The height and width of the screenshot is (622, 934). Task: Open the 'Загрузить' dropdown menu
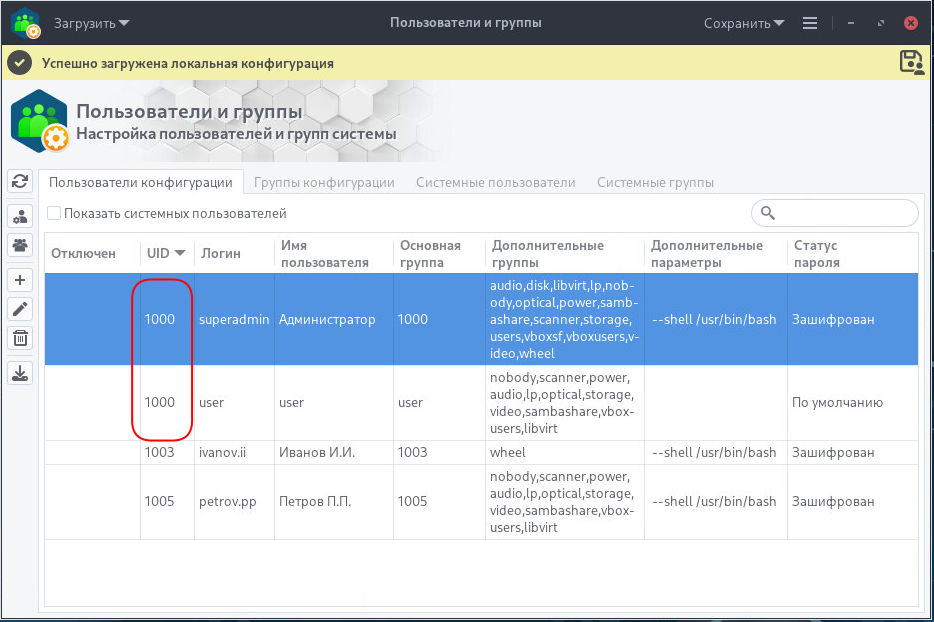pos(90,23)
